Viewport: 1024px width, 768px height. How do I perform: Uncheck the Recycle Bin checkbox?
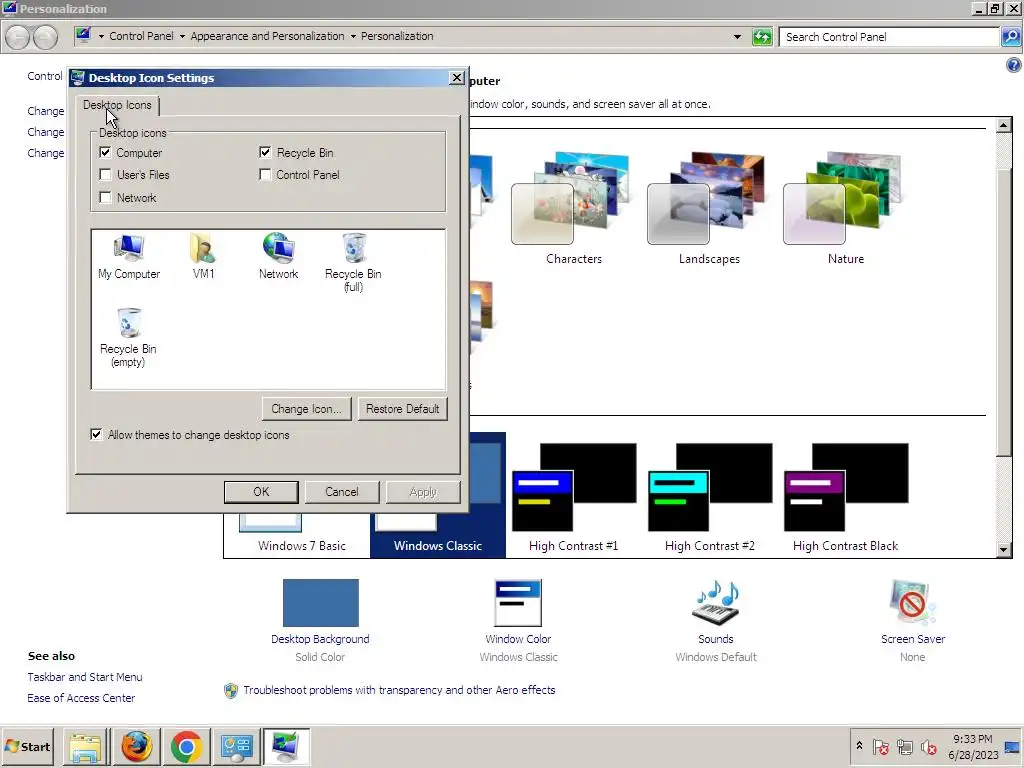tap(265, 152)
